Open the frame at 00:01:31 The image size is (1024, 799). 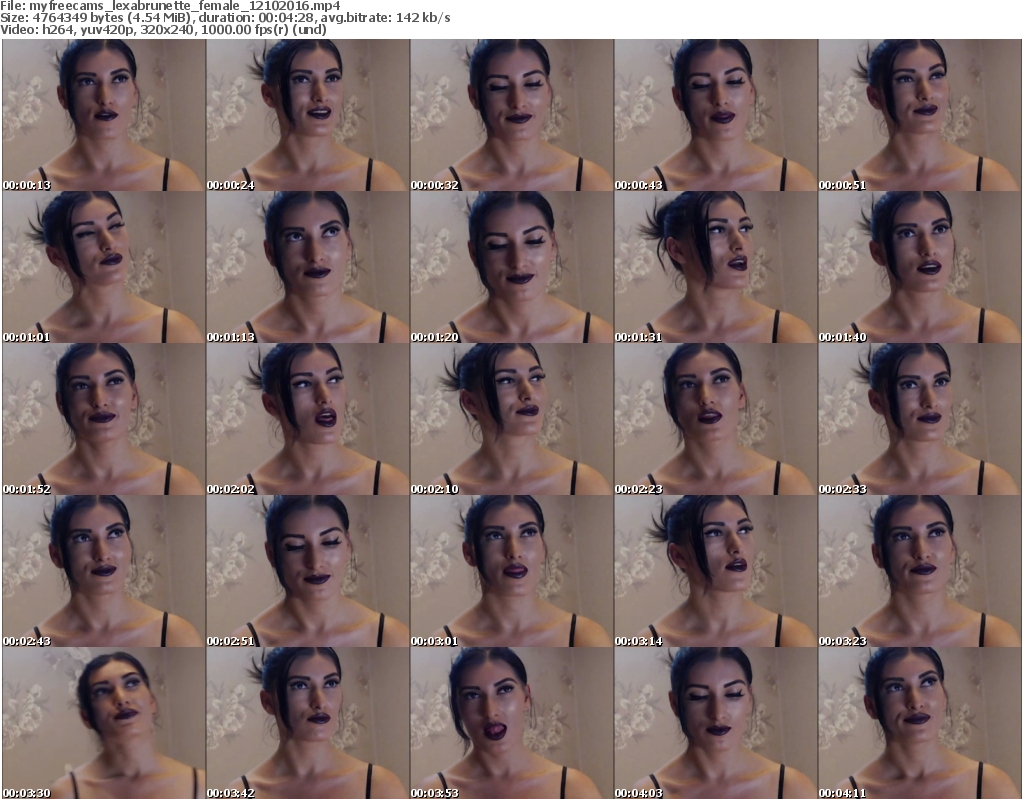[715, 267]
